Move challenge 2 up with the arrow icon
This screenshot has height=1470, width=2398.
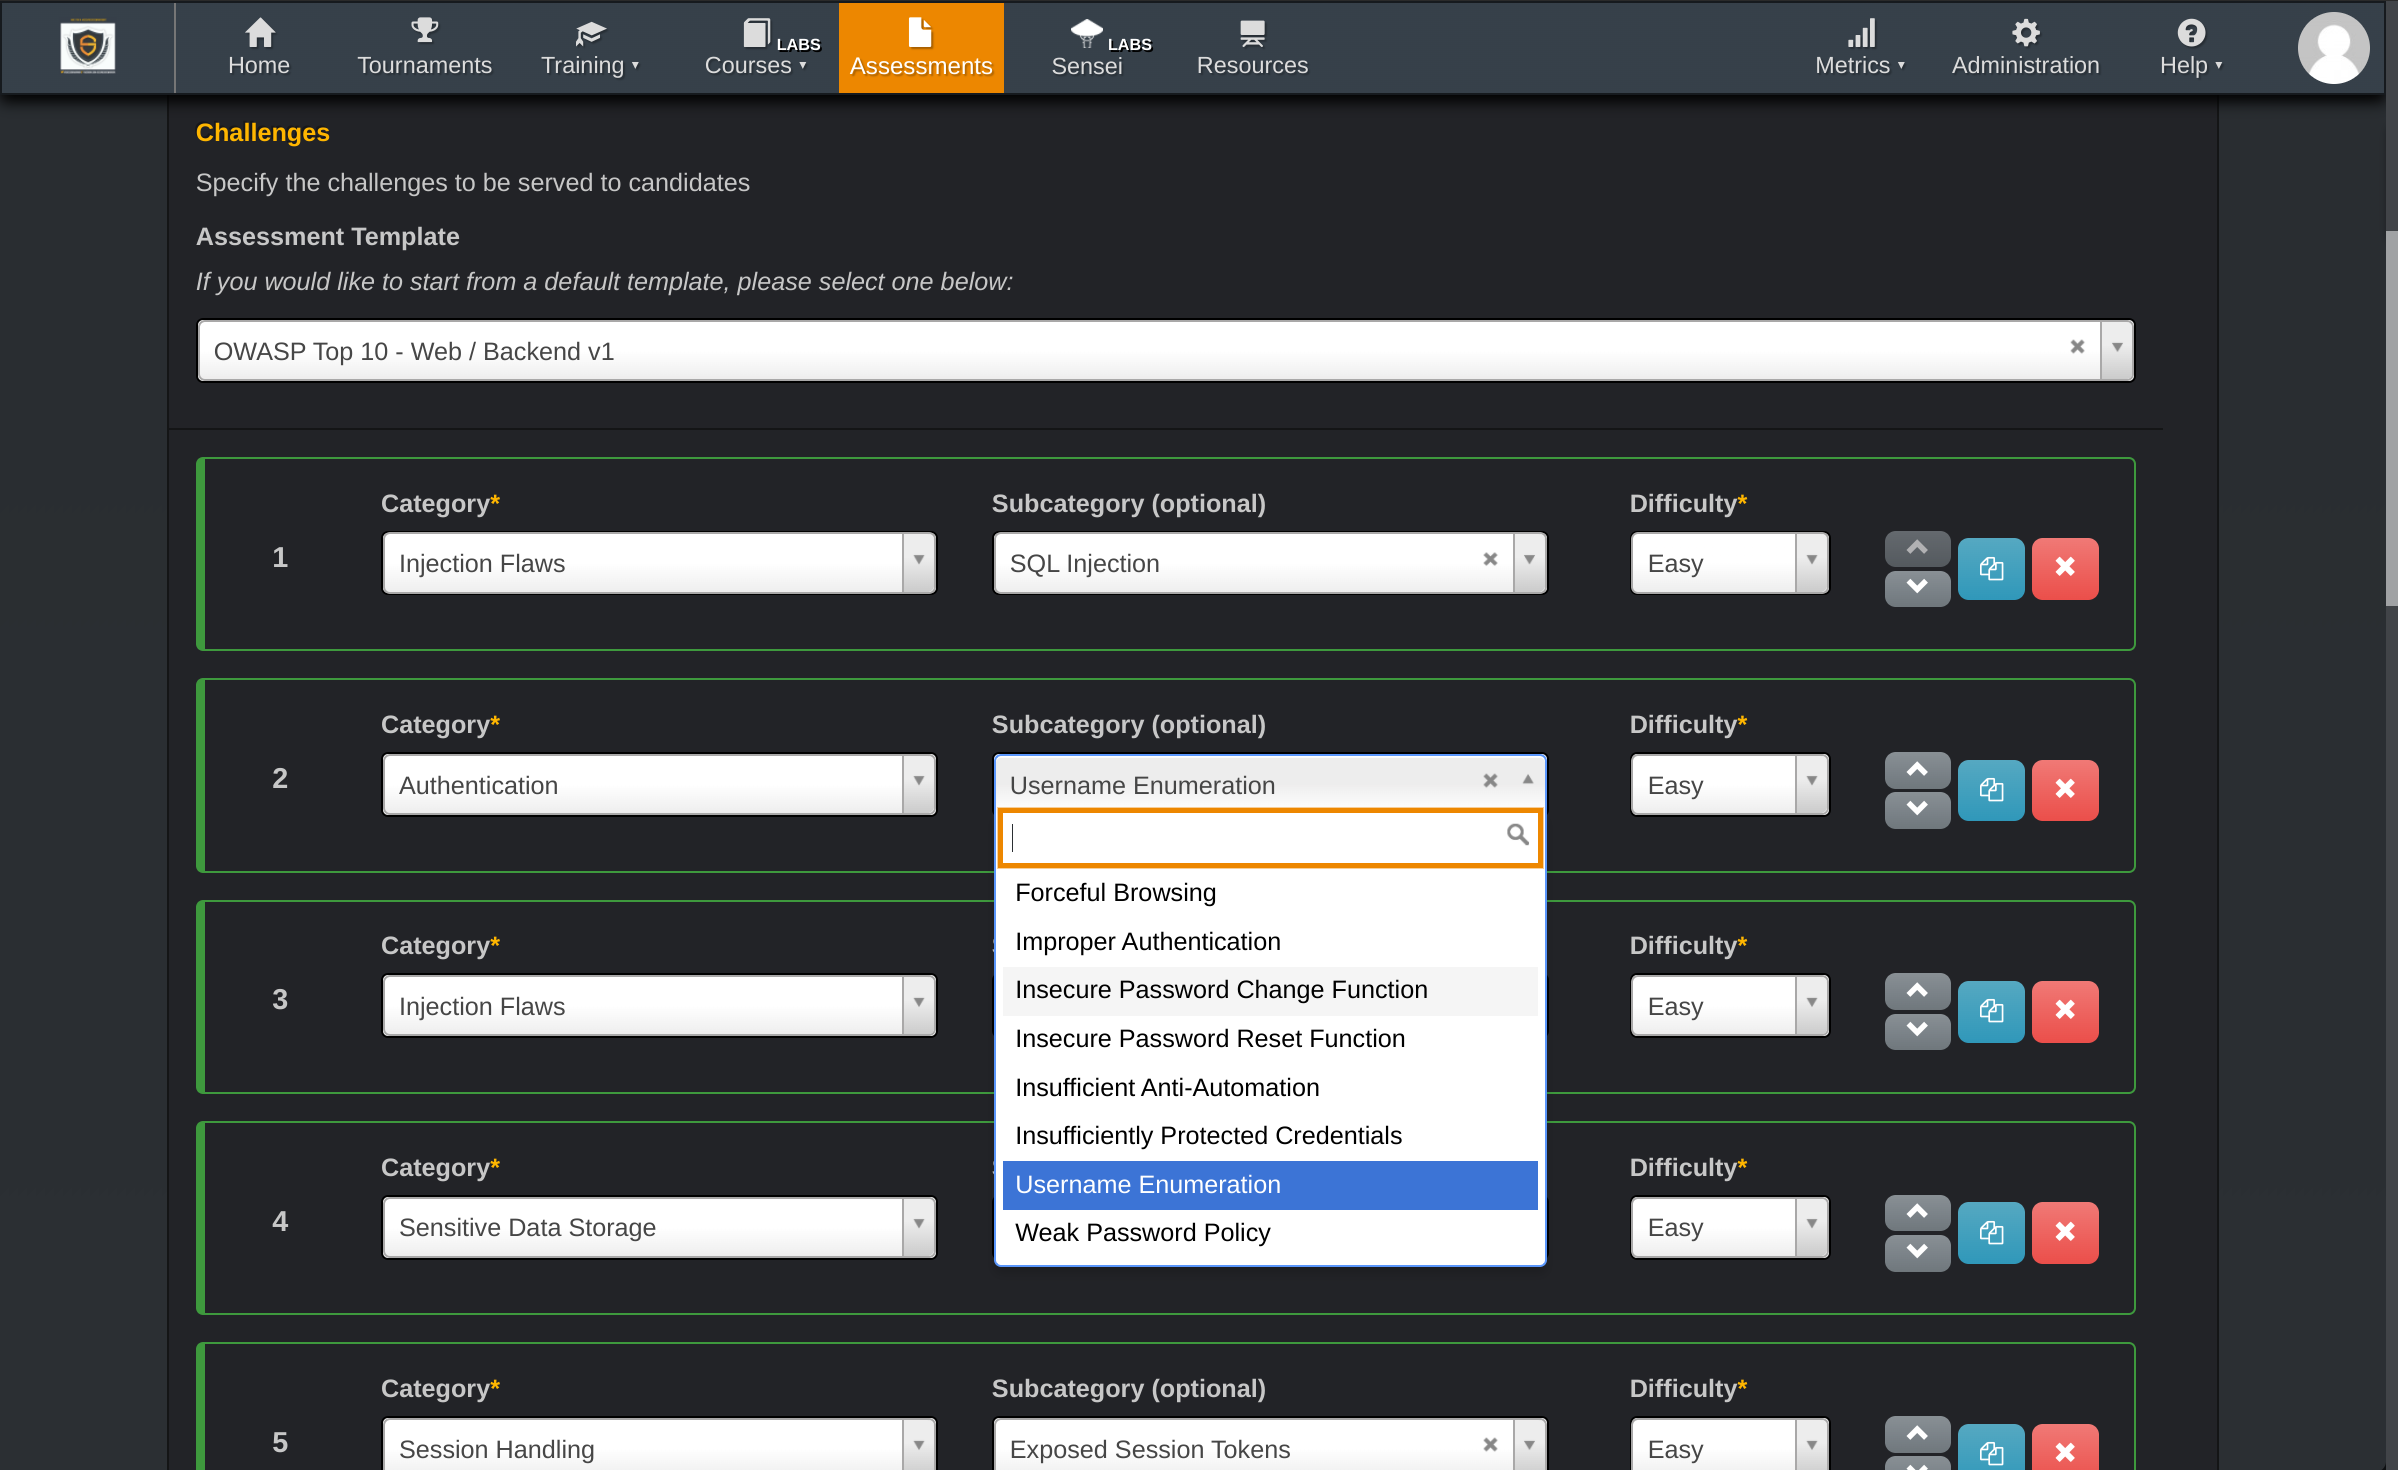click(x=1916, y=768)
